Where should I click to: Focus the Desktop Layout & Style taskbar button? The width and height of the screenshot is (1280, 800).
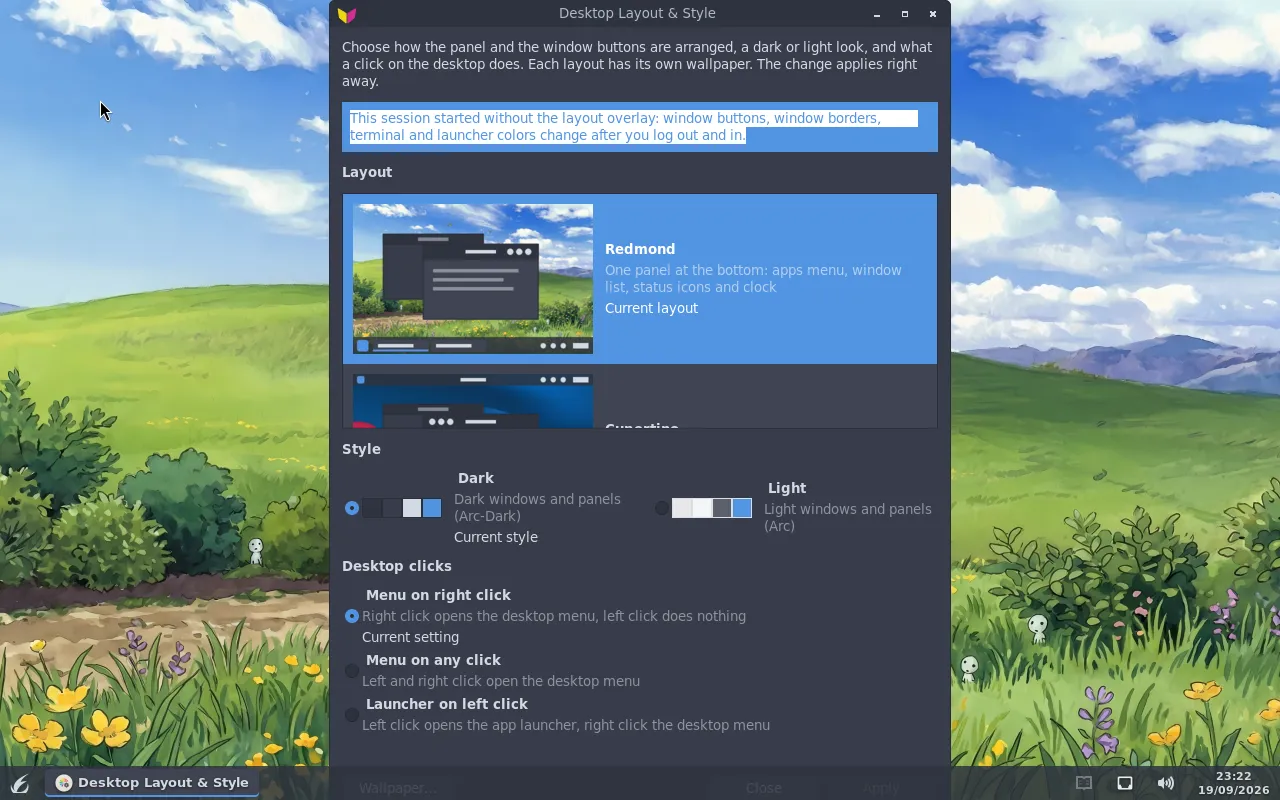click(x=152, y=783)
